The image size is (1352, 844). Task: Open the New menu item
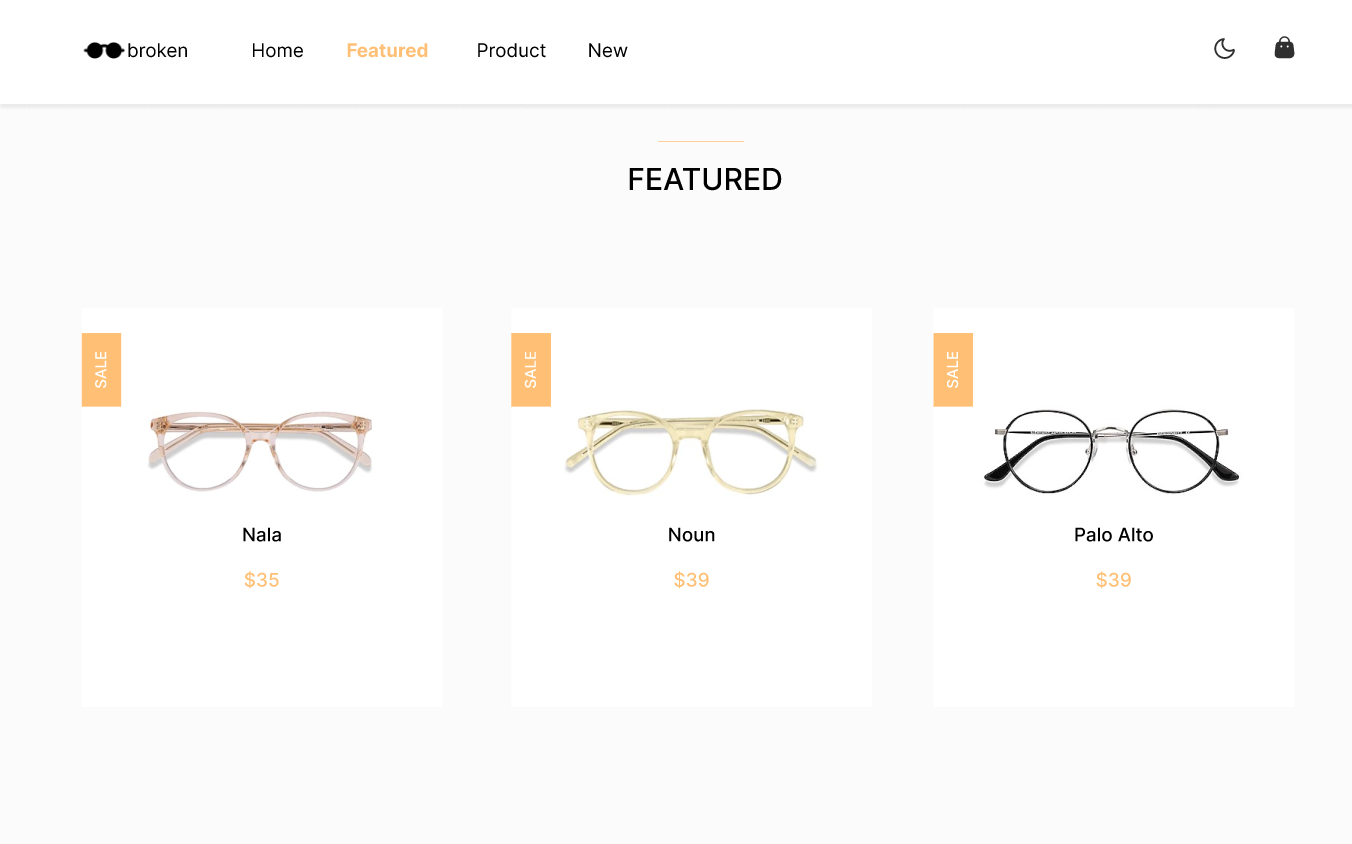(x=607, y=50)
